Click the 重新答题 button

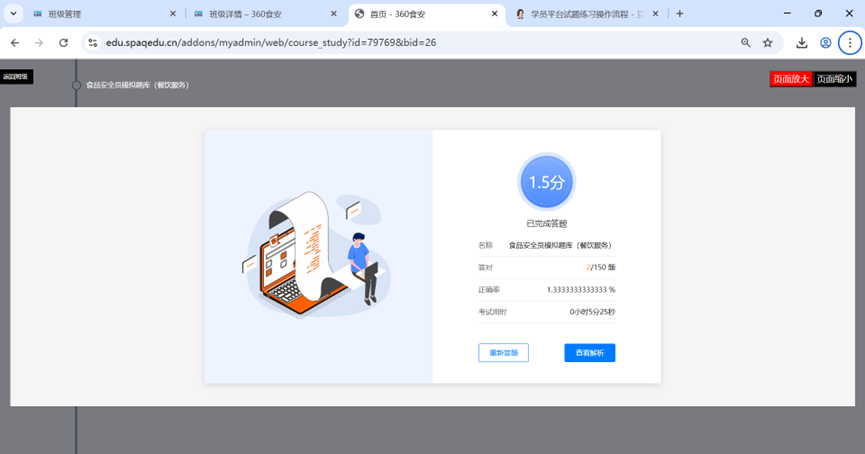[x=503, y=353]
